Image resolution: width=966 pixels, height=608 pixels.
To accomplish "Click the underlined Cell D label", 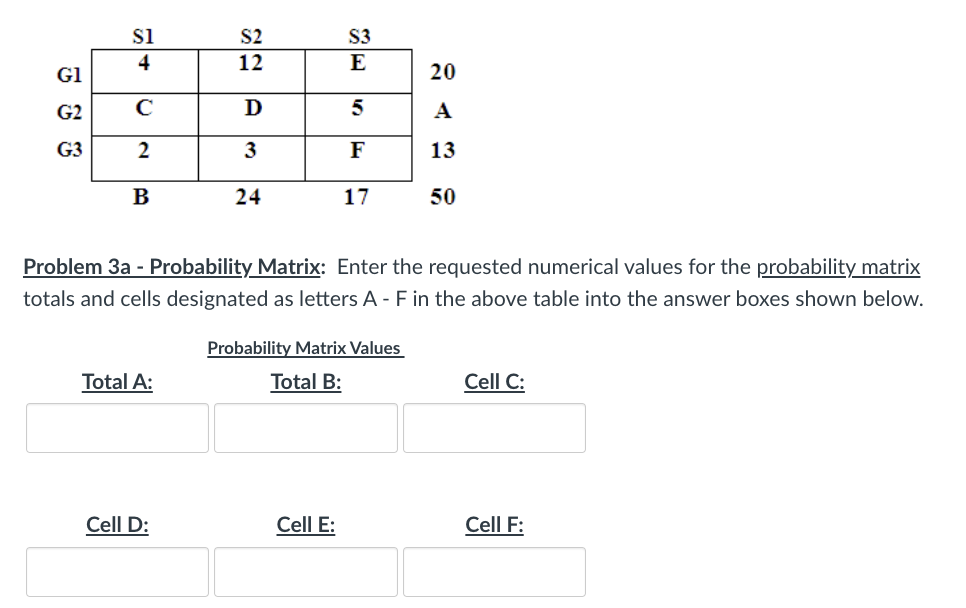I will point(117,524).
